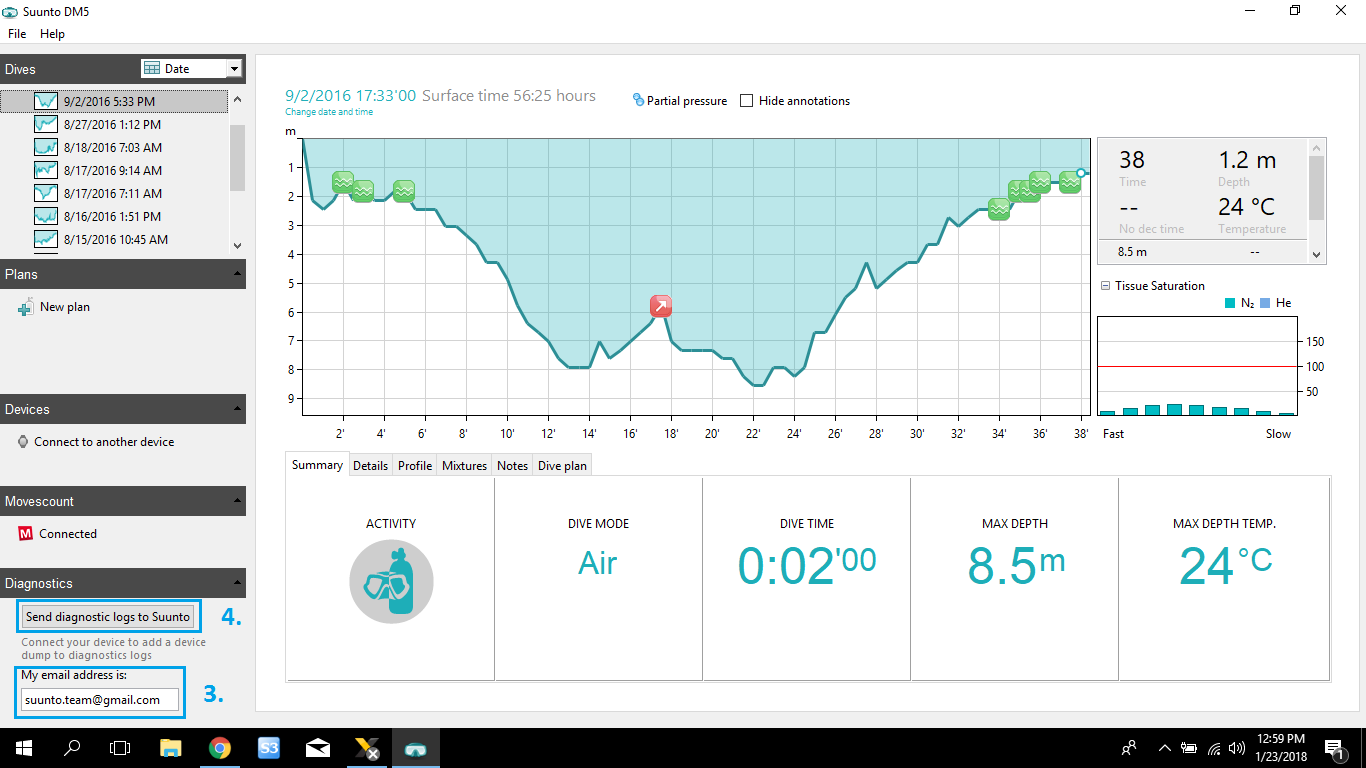
Task: Click the New plan plus icon
Action: tap(25, 308)
